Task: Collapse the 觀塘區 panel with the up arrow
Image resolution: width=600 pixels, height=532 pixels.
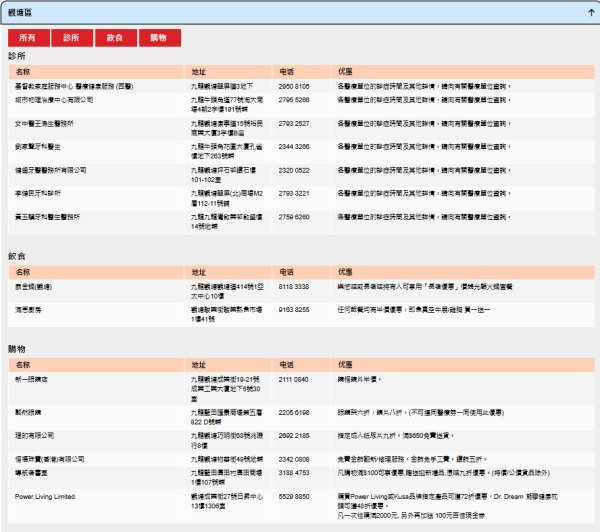Action: [x=591, y=13]
